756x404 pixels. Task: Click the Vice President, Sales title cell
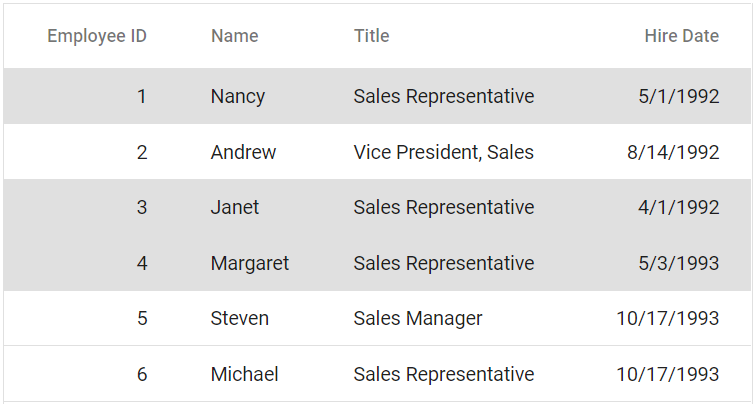point(443,152)
